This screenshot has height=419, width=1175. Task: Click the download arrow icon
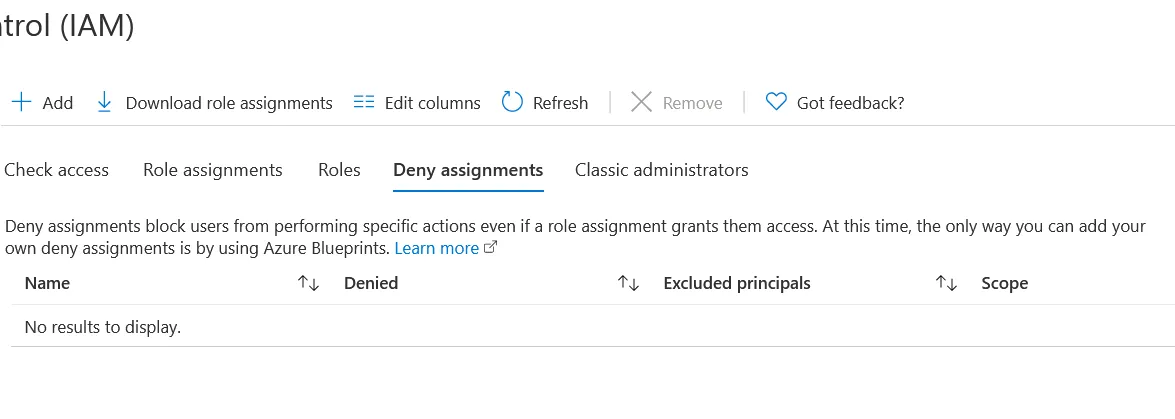pyautogui.click(x=104, y=102)
